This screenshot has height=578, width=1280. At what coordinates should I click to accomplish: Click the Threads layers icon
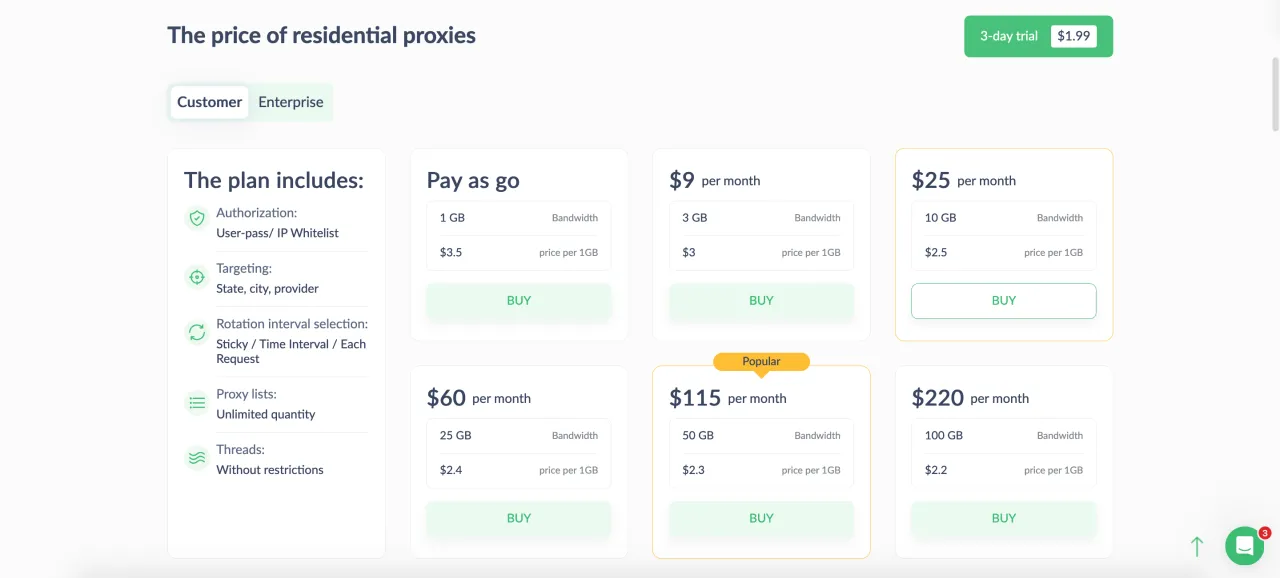[x=197, y=459]
